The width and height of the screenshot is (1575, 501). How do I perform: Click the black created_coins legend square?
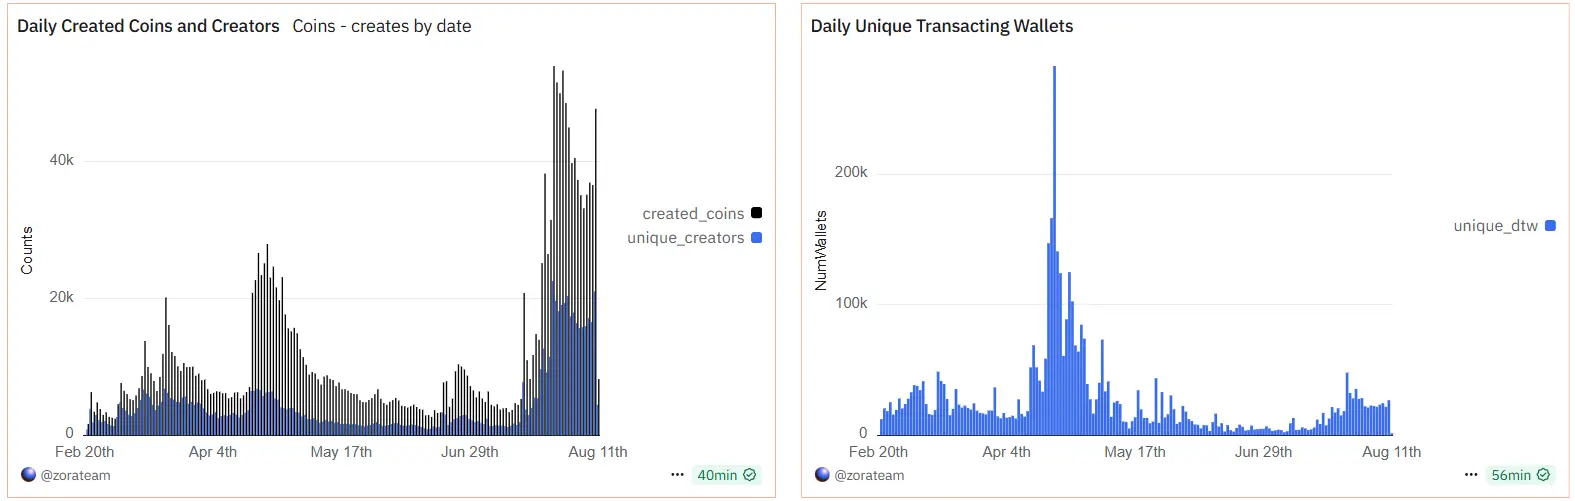(756, 213)
